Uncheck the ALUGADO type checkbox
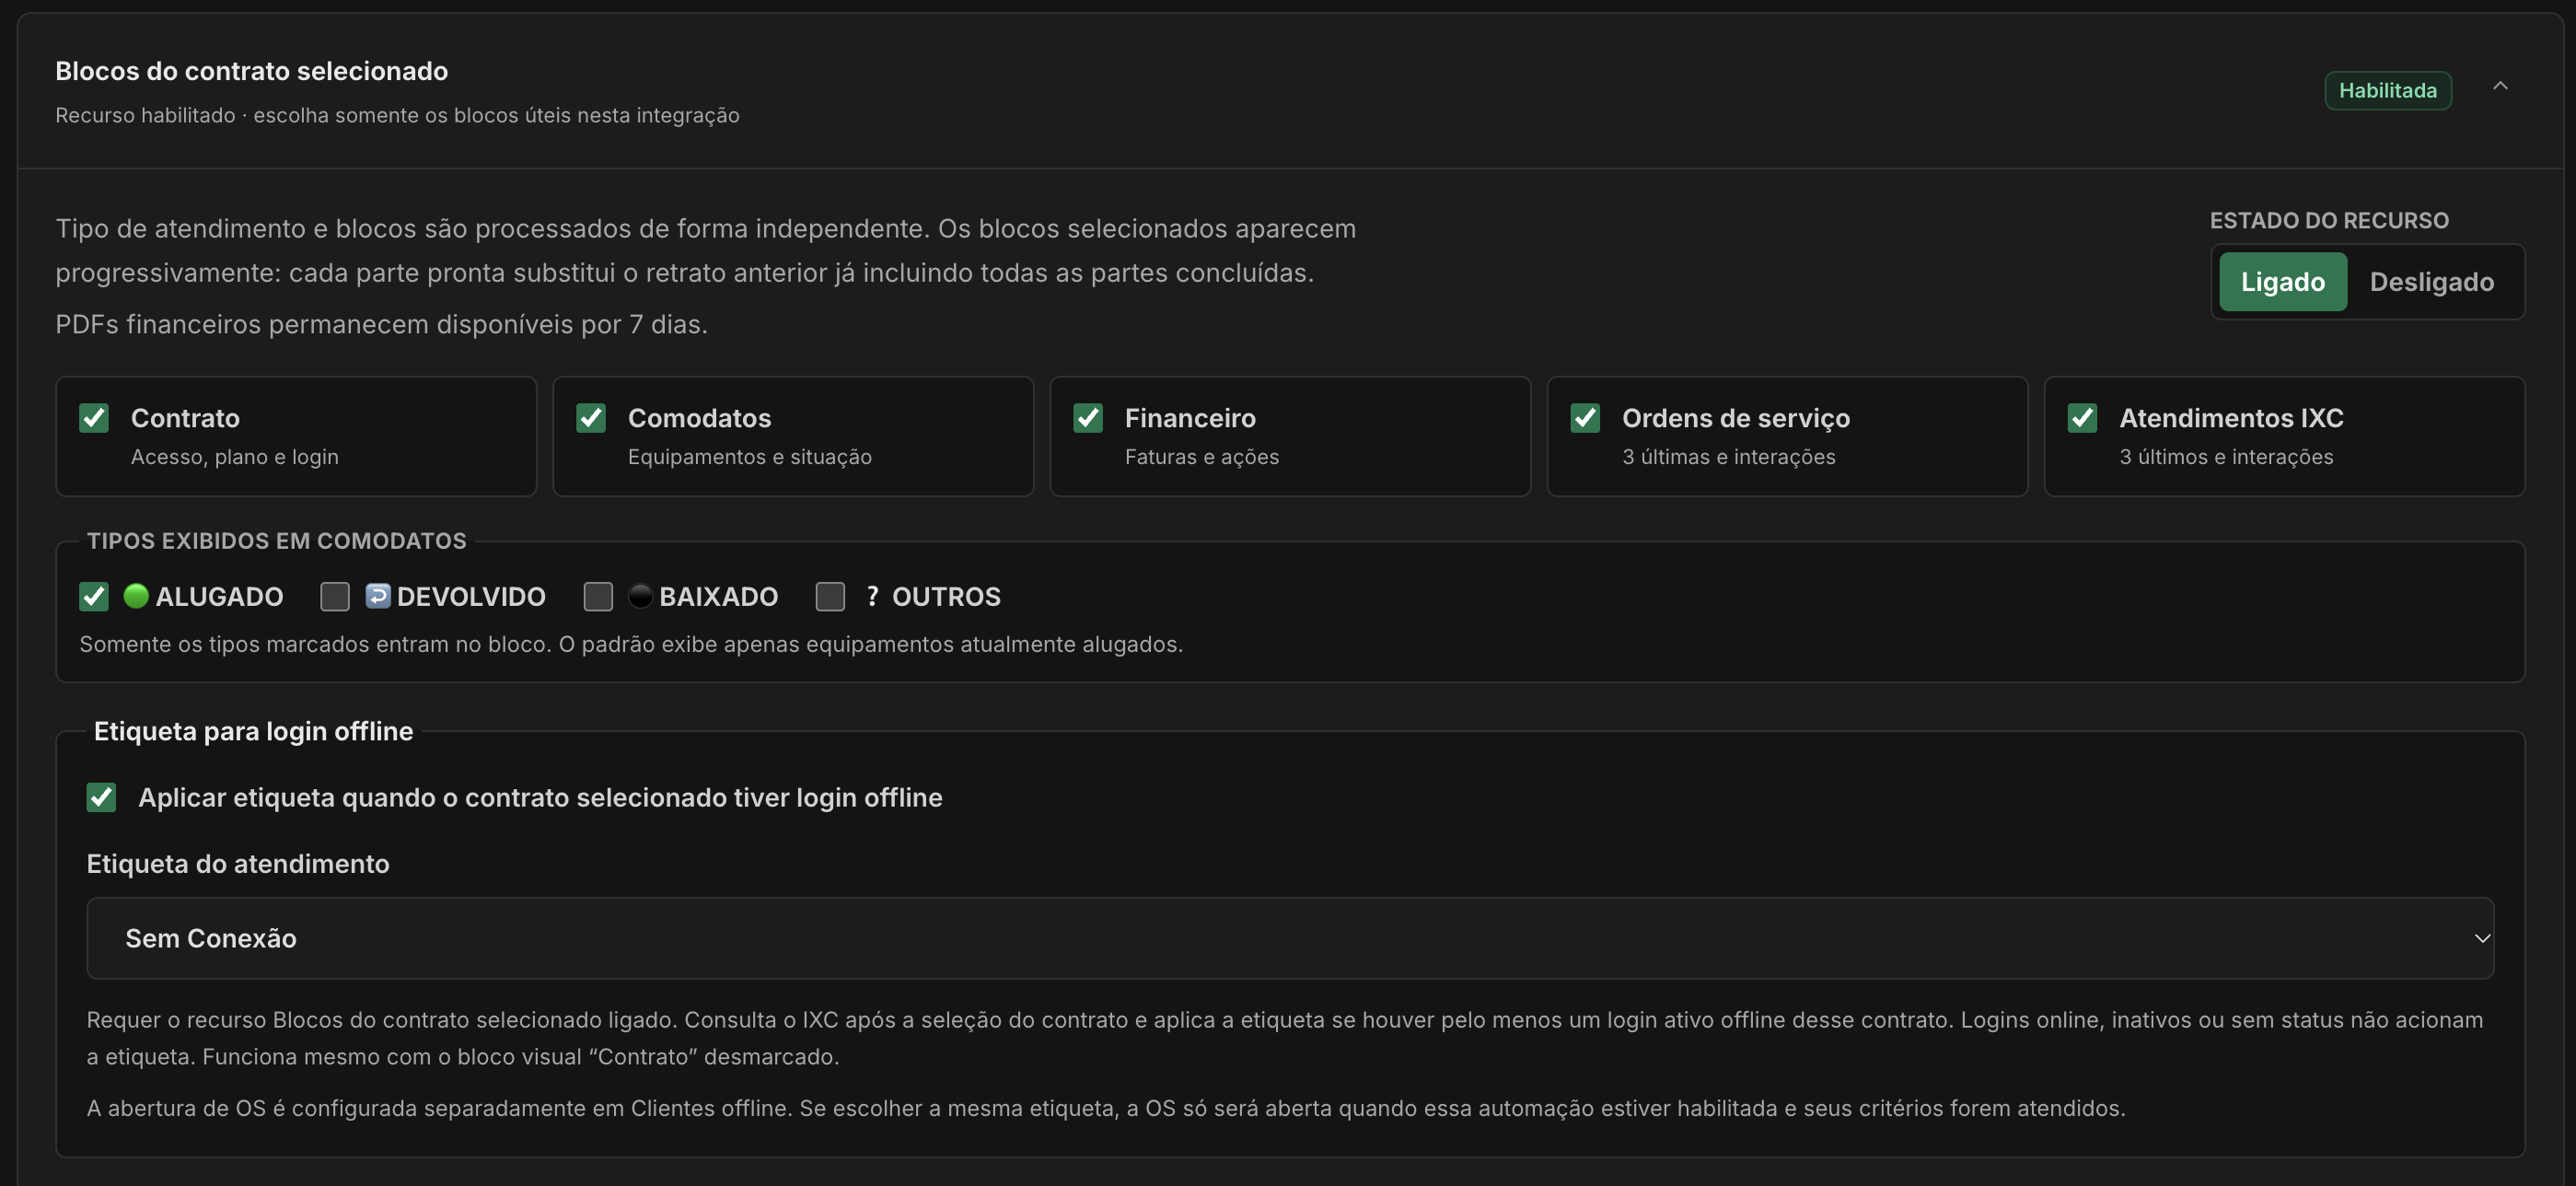Image resolution: width=2576 pixels, height=1186 pixels. (94, 597)
